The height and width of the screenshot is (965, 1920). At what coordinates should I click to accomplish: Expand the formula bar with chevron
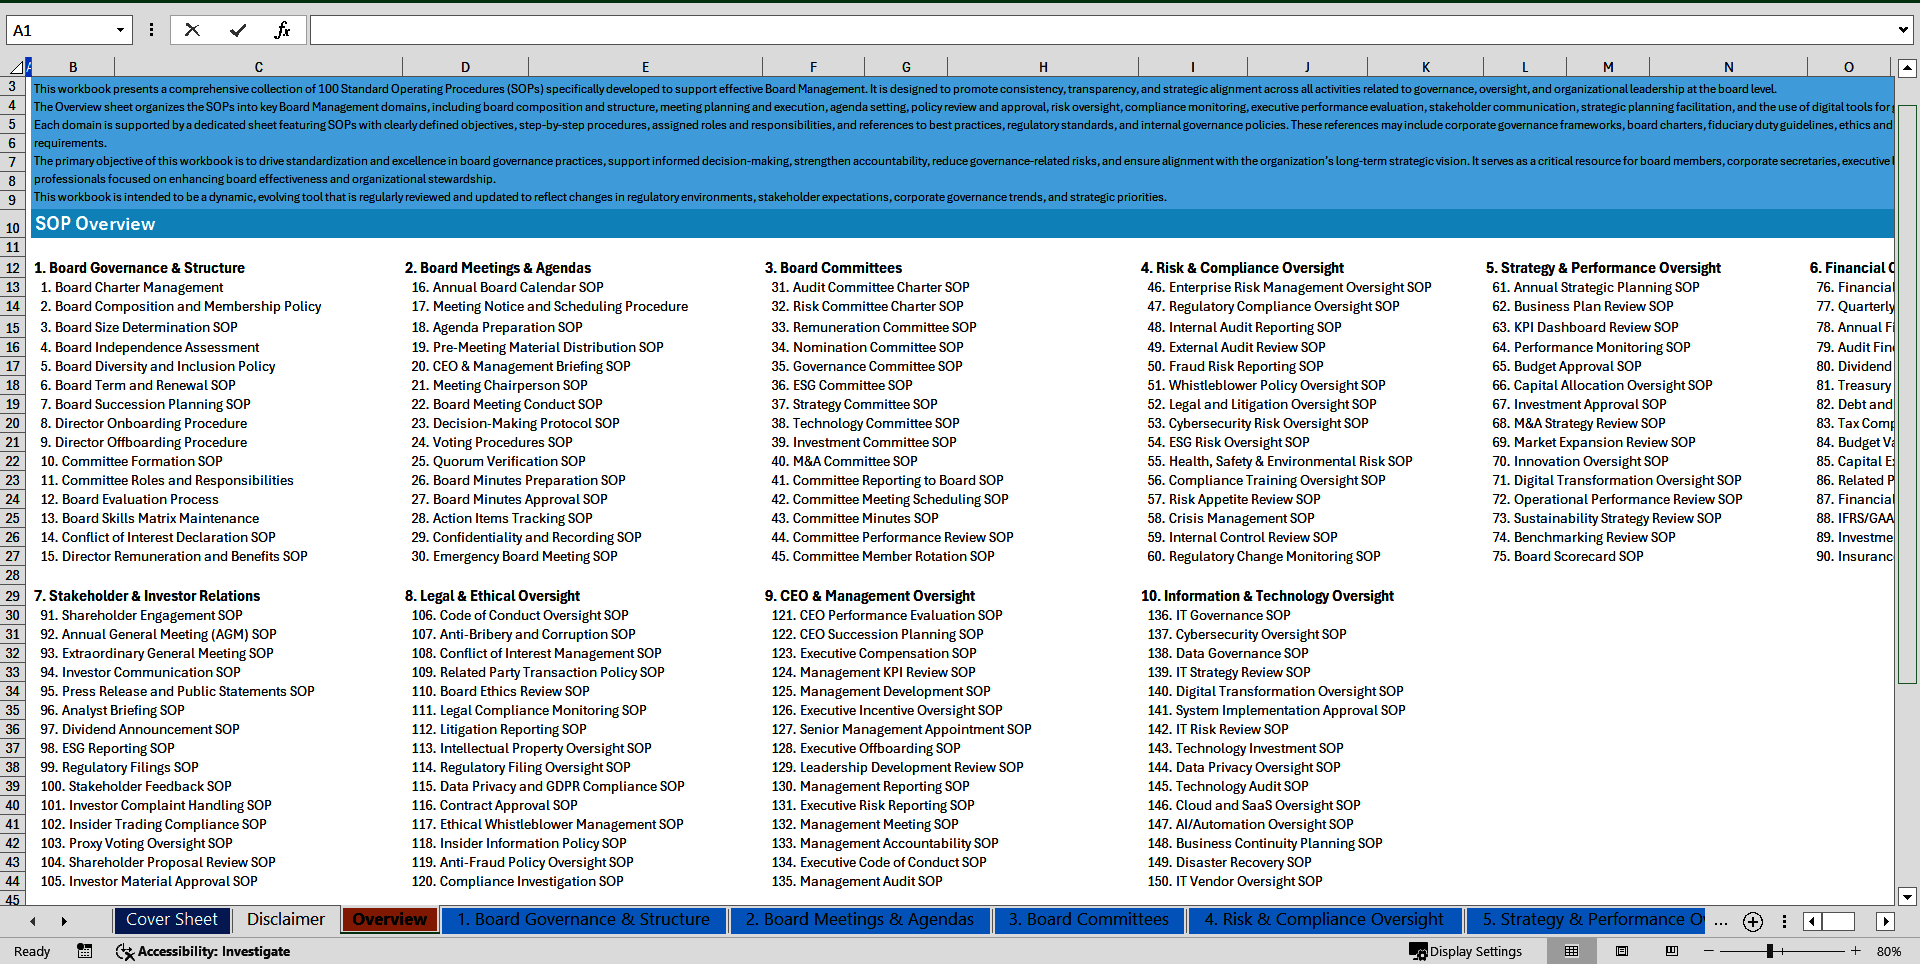click(x=1902, y=30)
